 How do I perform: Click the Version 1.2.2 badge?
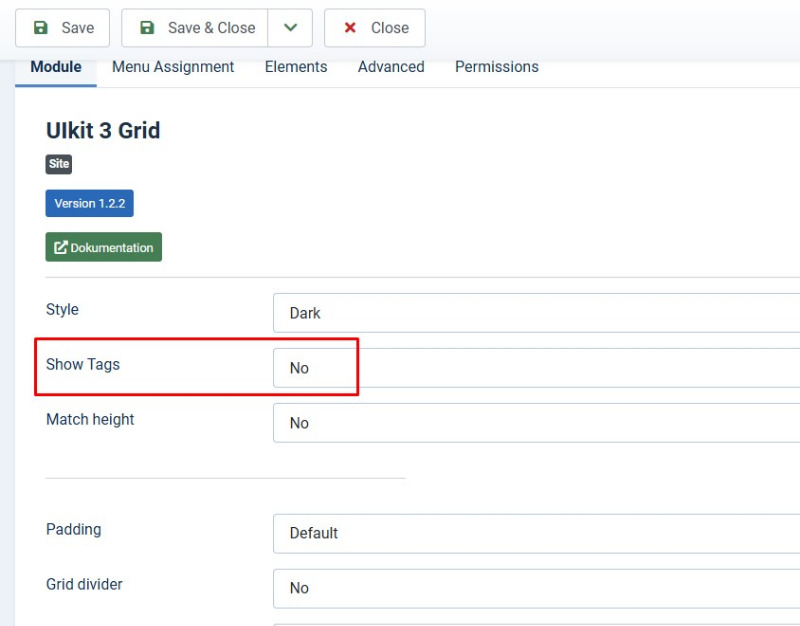pyautogui.click(x=89, y=203)
